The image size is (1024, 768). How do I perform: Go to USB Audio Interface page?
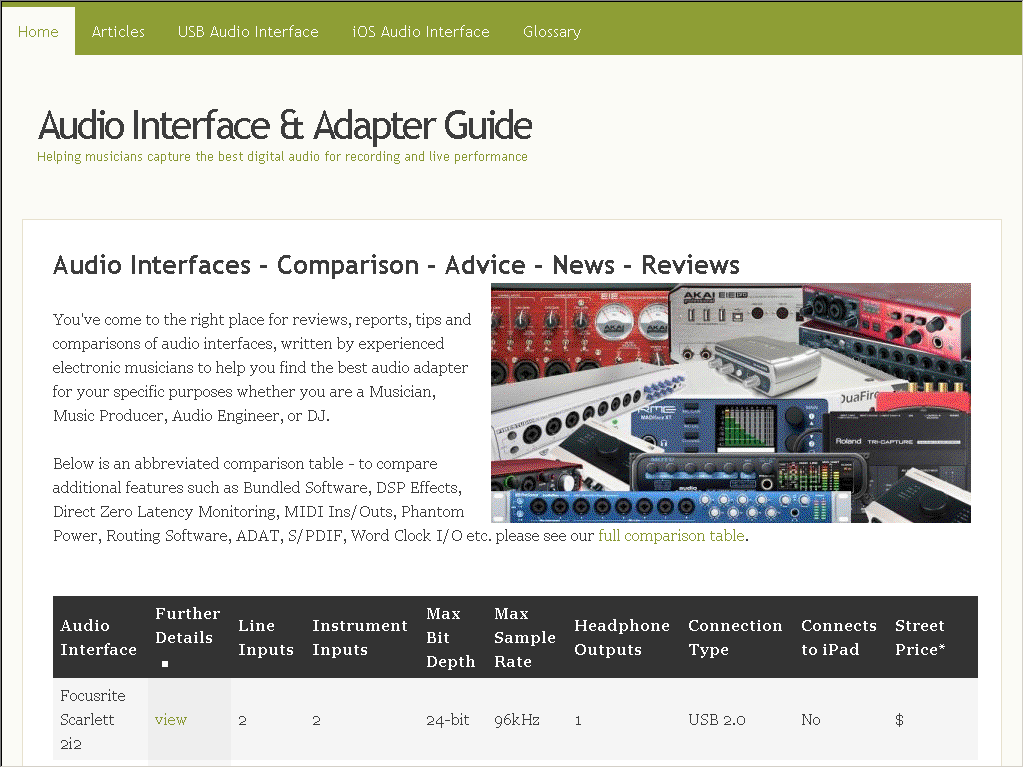pos(248,31)
